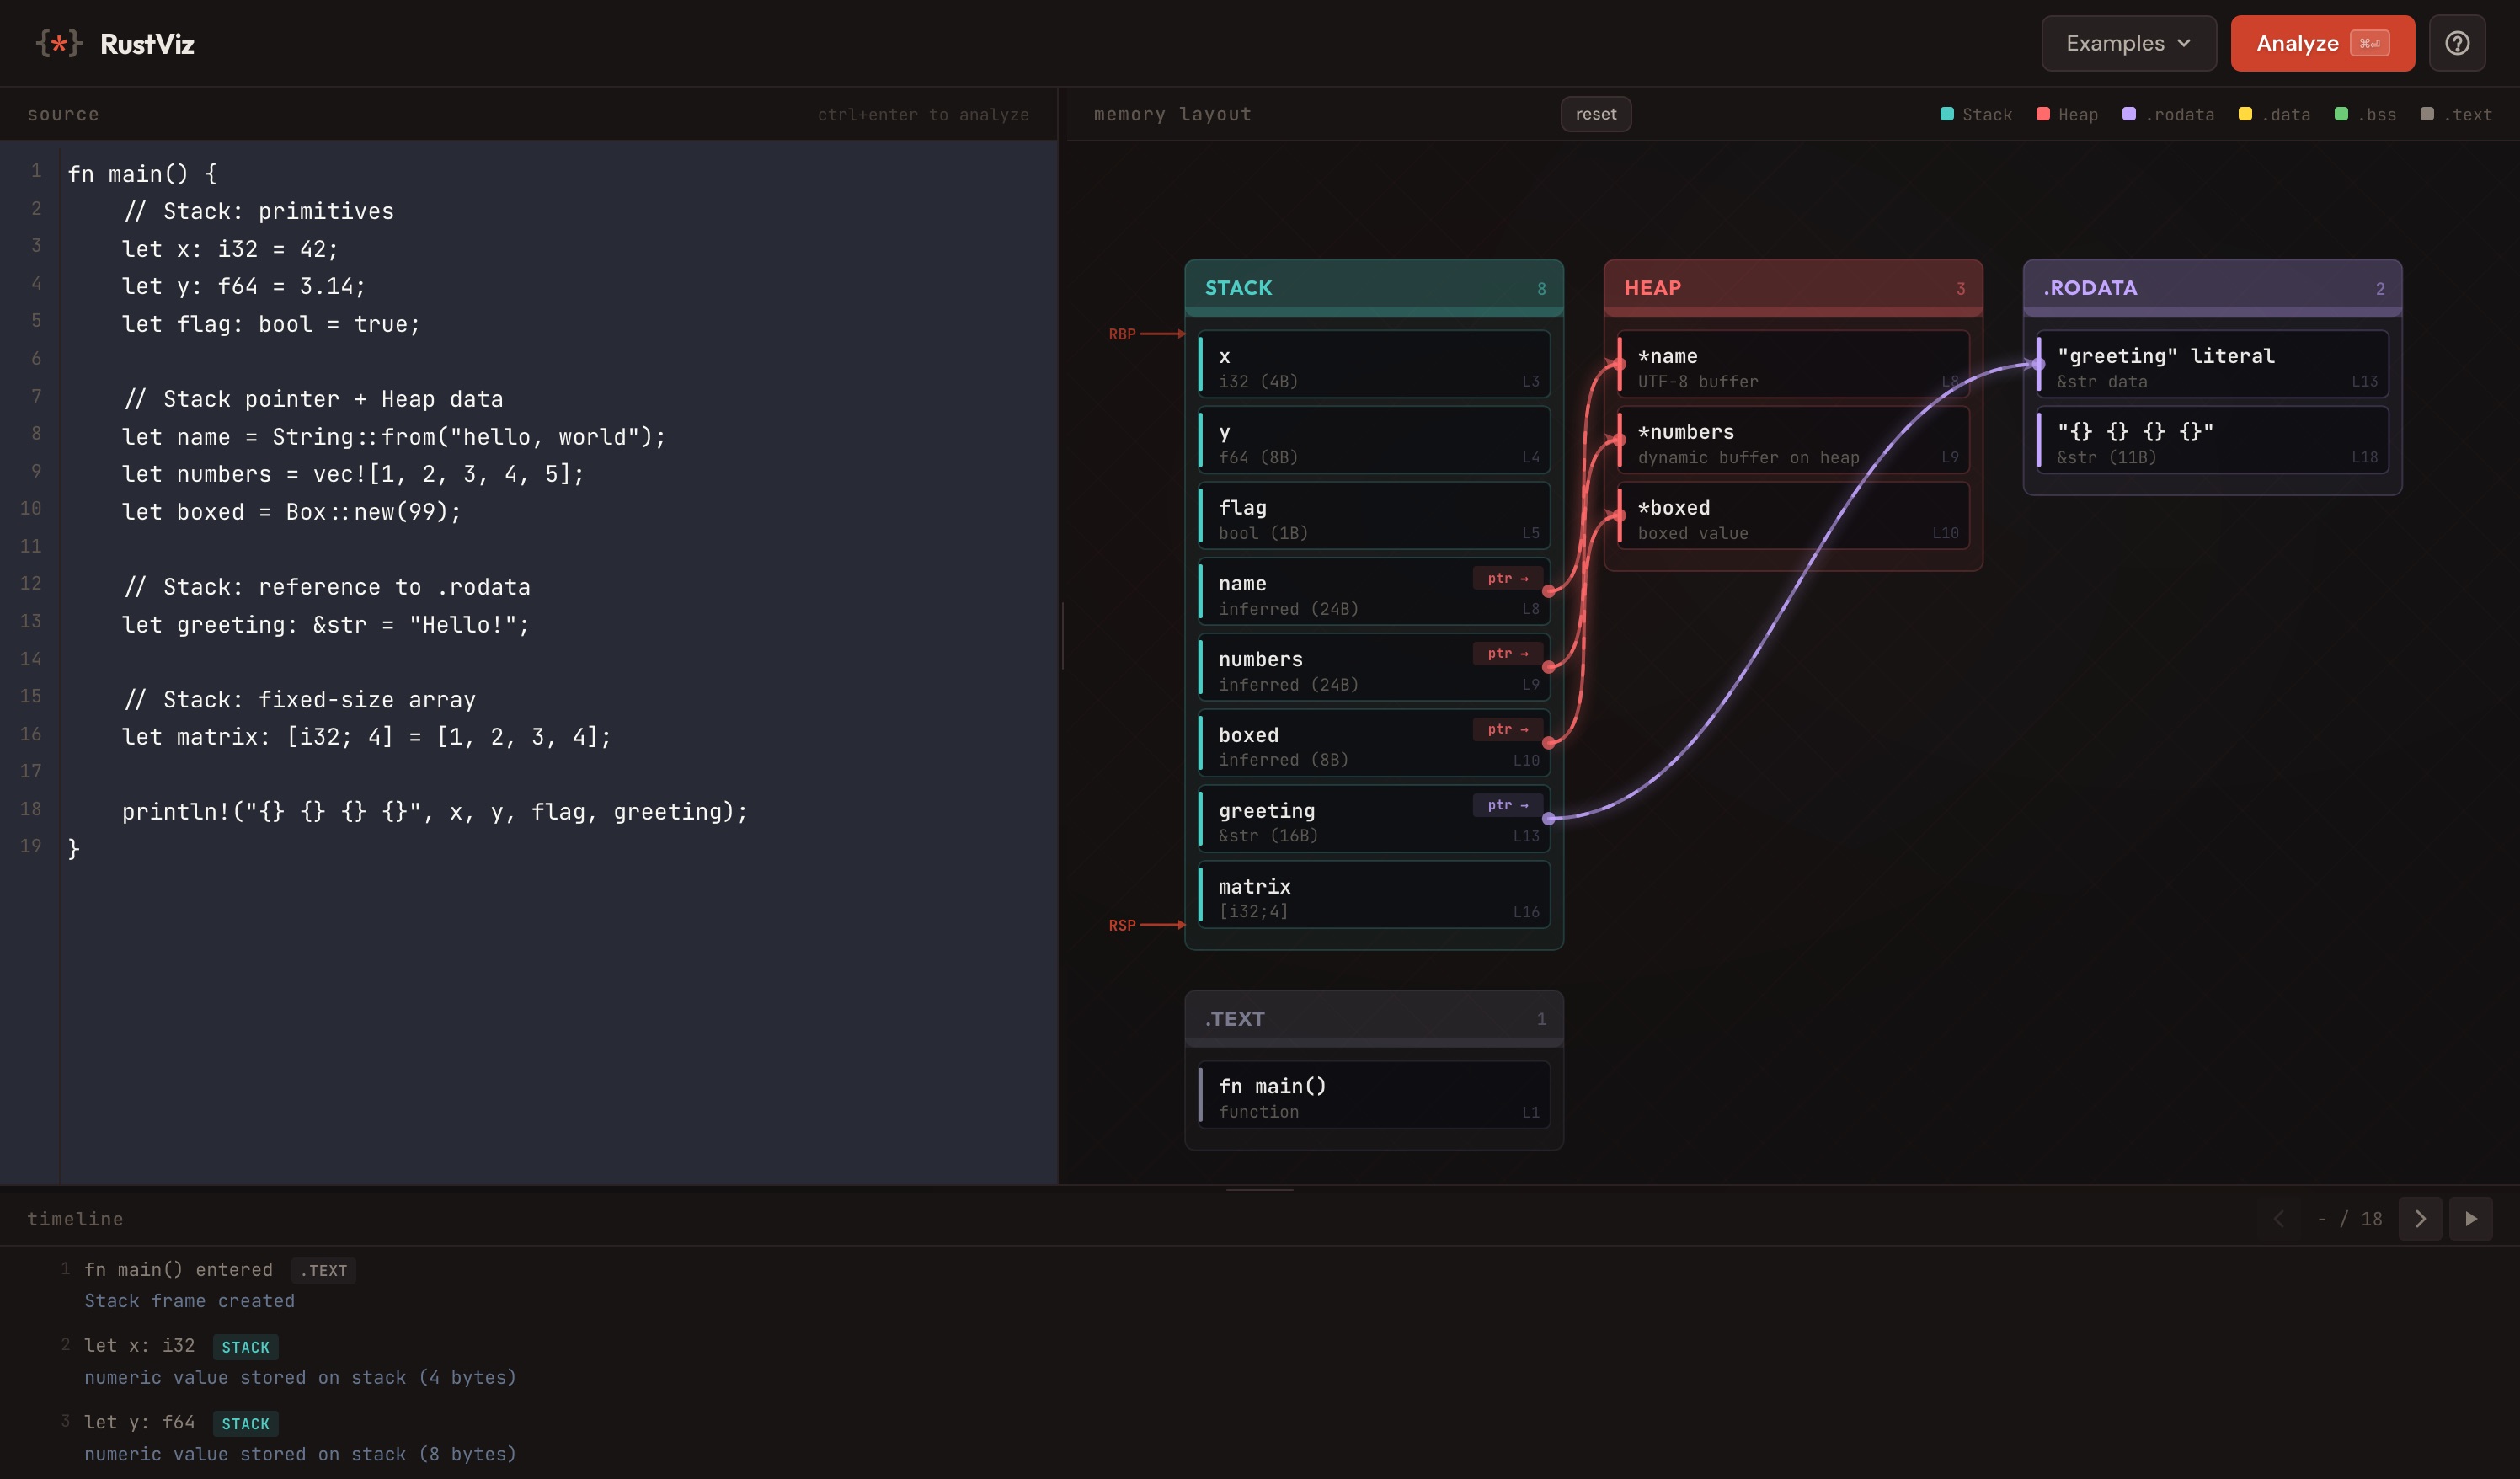Select the memory layout panel header
Viewport: 2520px width, 1479px height.
tap(1172, 114)
